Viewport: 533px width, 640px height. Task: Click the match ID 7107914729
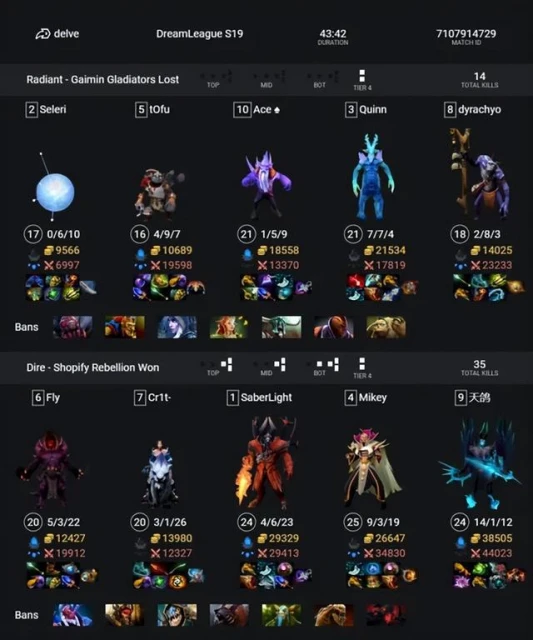(466, 33)
